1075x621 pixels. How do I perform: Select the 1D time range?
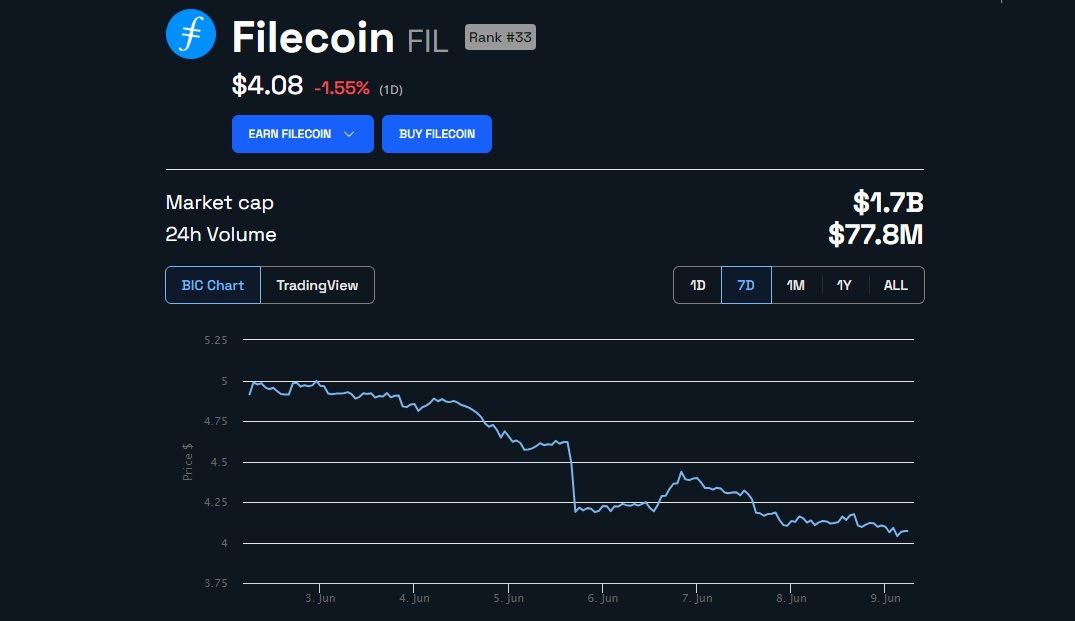(698, 285)
